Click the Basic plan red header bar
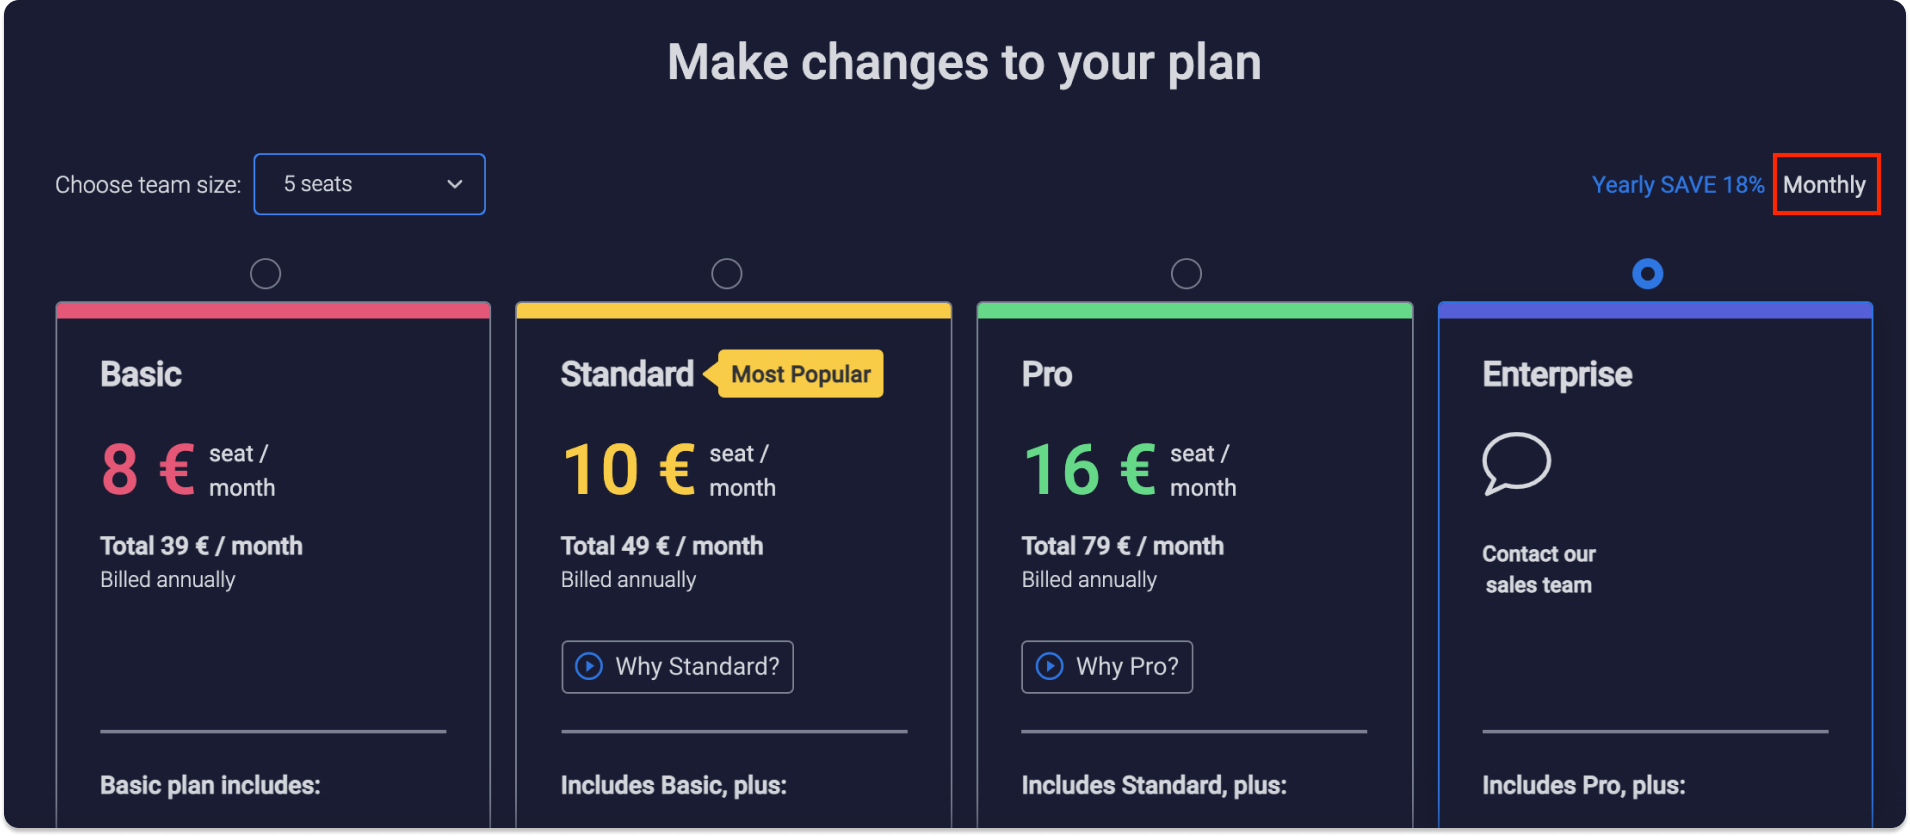Screen dimensions: 1910x836 (x=273, y=310)
